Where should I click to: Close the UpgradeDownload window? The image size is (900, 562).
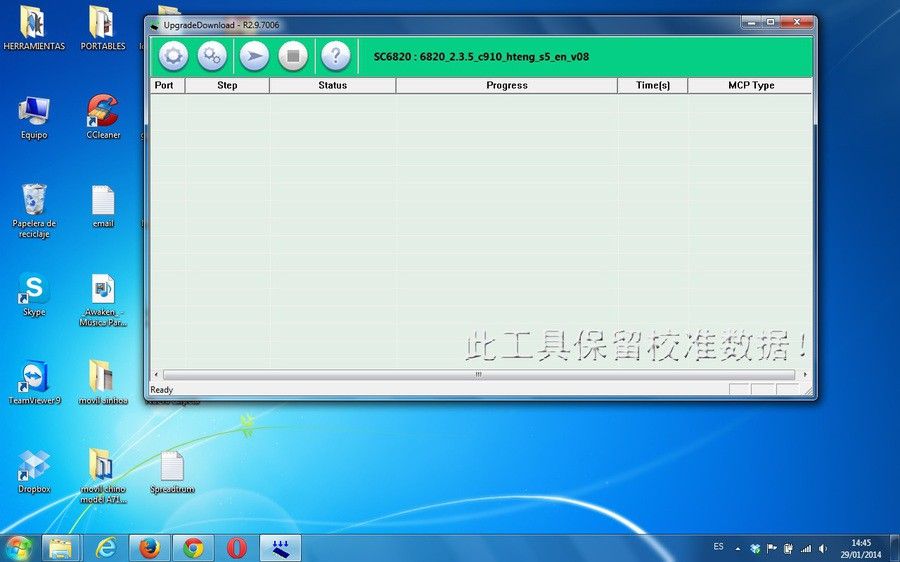tap(797, 22)
